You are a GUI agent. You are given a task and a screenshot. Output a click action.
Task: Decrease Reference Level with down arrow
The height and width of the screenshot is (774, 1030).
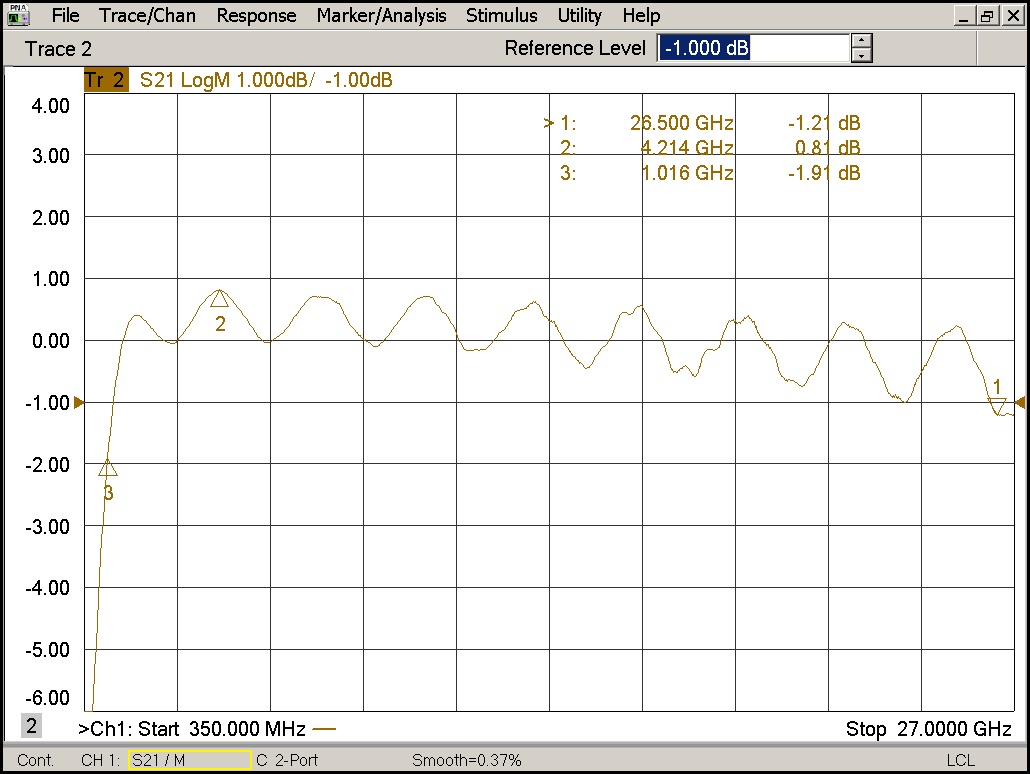(861, 55)
